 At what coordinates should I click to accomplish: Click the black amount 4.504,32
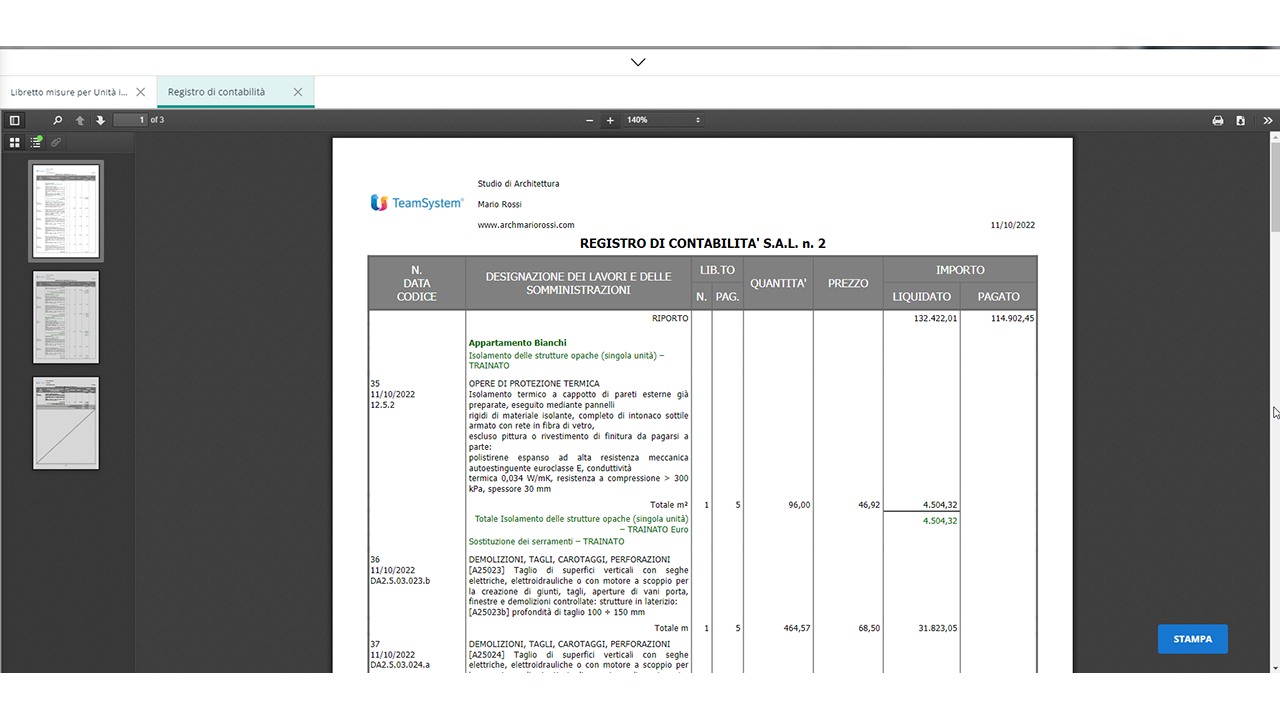pyautogui.click(x=939, y=505)
